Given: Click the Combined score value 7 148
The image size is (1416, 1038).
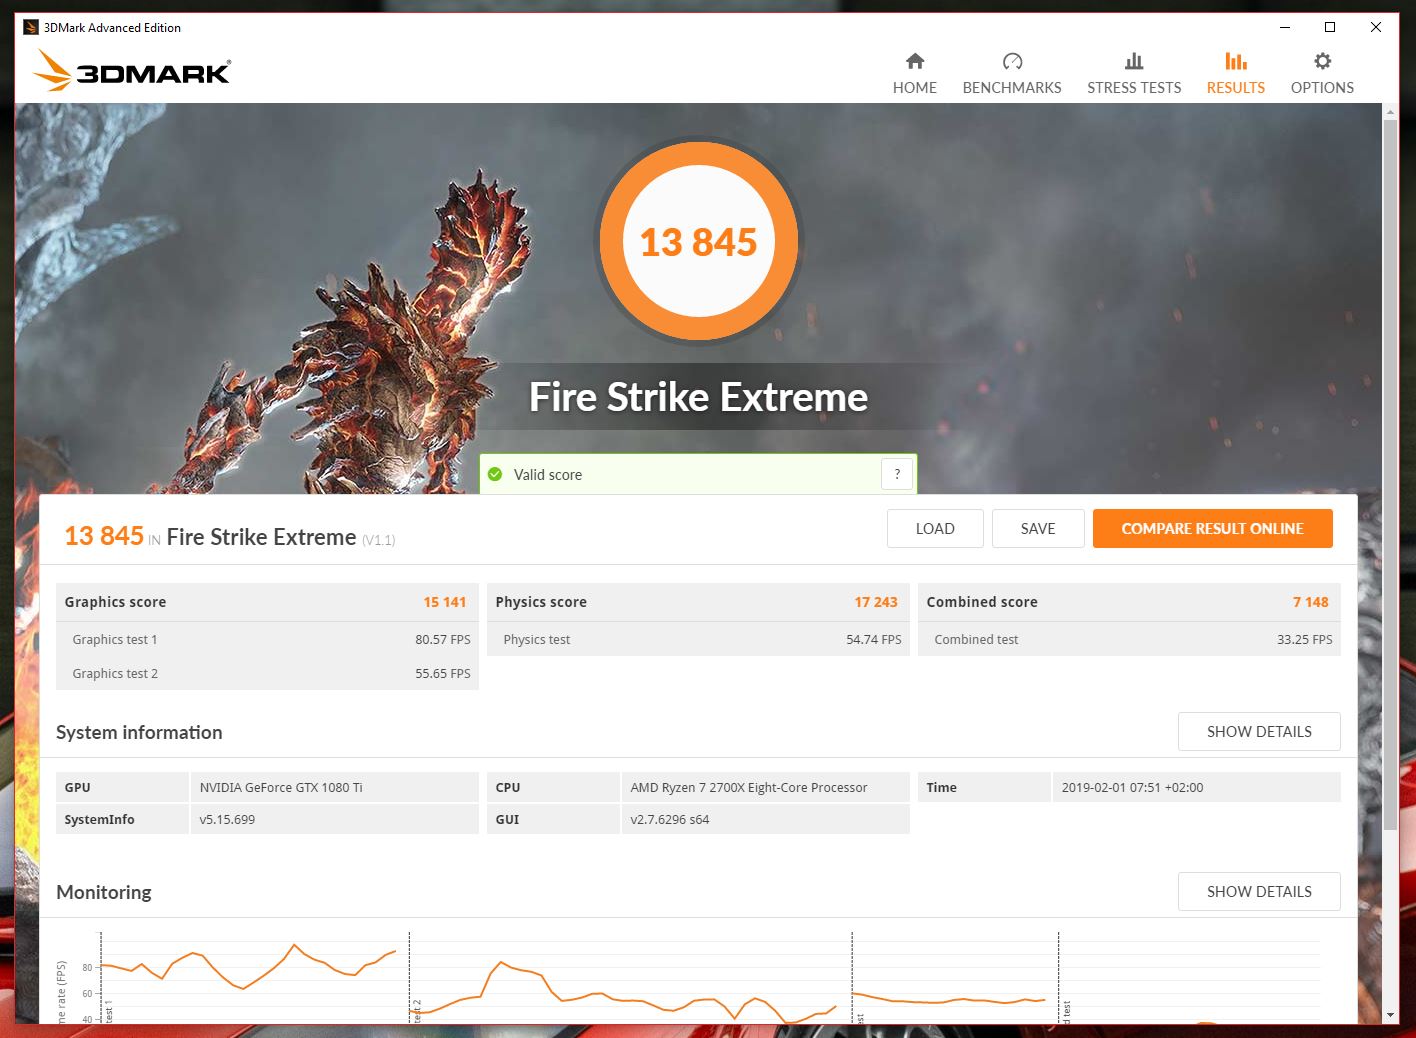Looking at the screenshot, I should (x=1310, y=602).
